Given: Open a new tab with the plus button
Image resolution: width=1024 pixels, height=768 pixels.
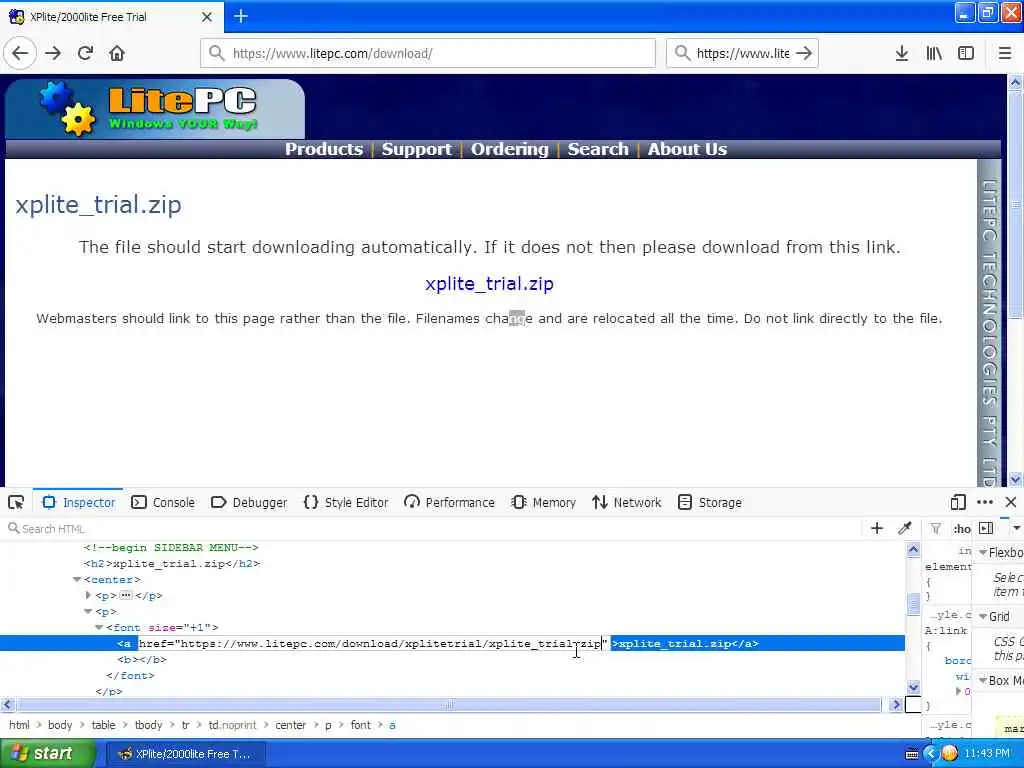Looking at the screenshot, I should point(241,16).
